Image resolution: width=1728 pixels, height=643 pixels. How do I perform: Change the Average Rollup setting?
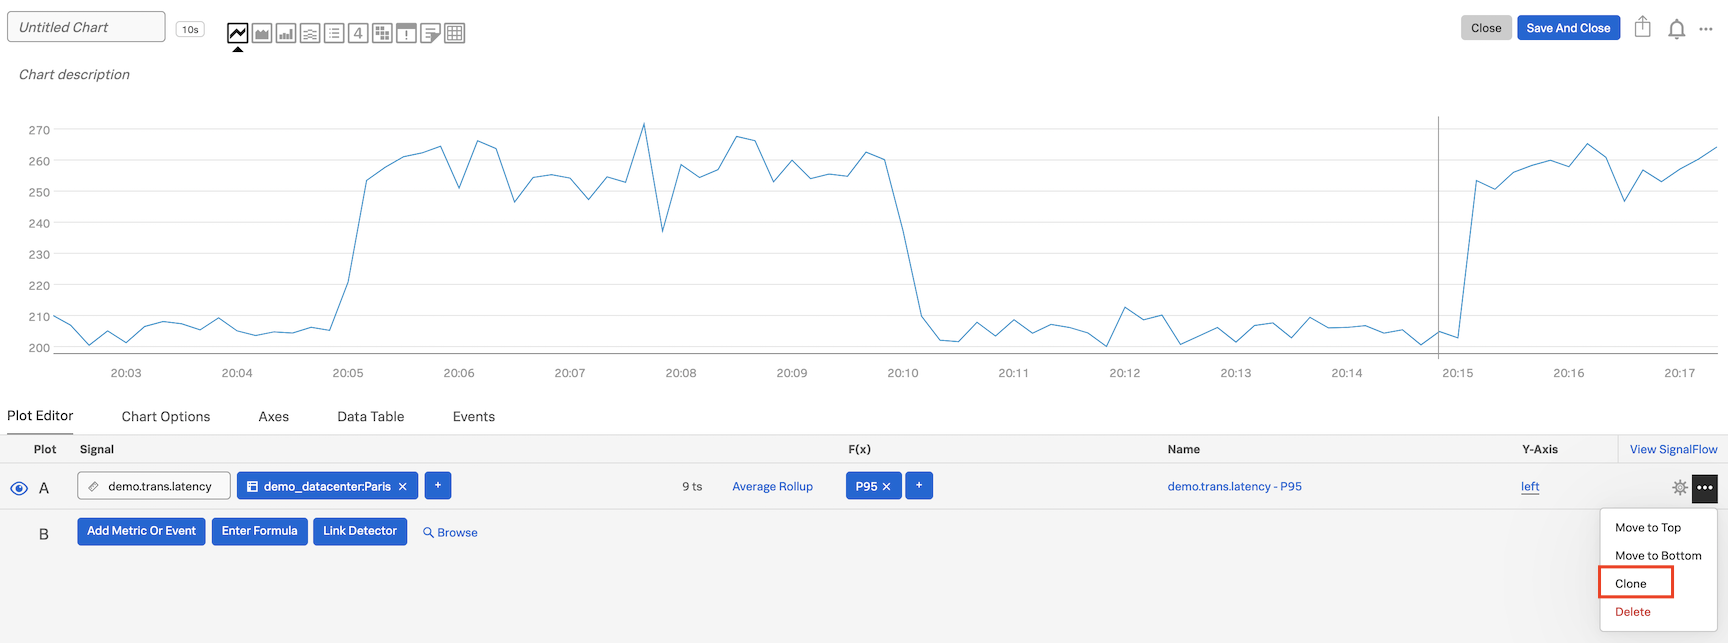[x=772, y=487]
